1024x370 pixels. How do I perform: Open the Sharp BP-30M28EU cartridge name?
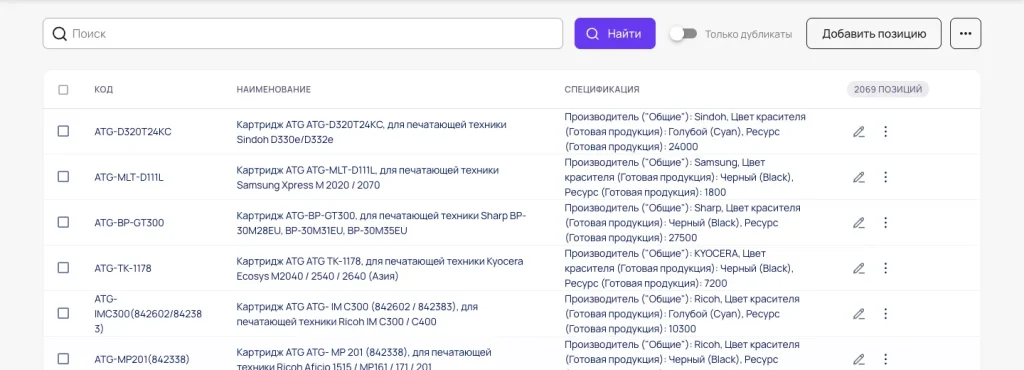point(381,223)
